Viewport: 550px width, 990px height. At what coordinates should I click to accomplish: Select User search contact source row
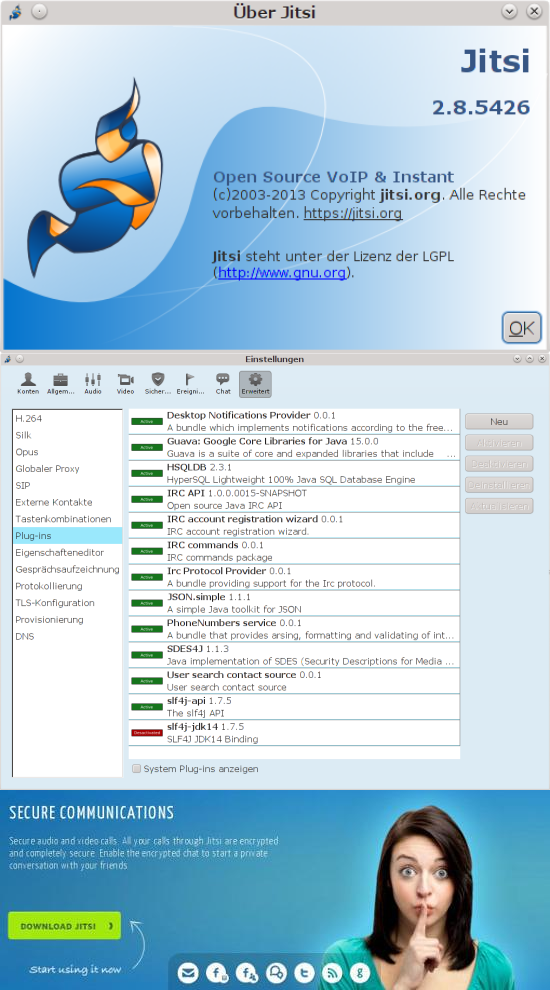tap(294, 680)
